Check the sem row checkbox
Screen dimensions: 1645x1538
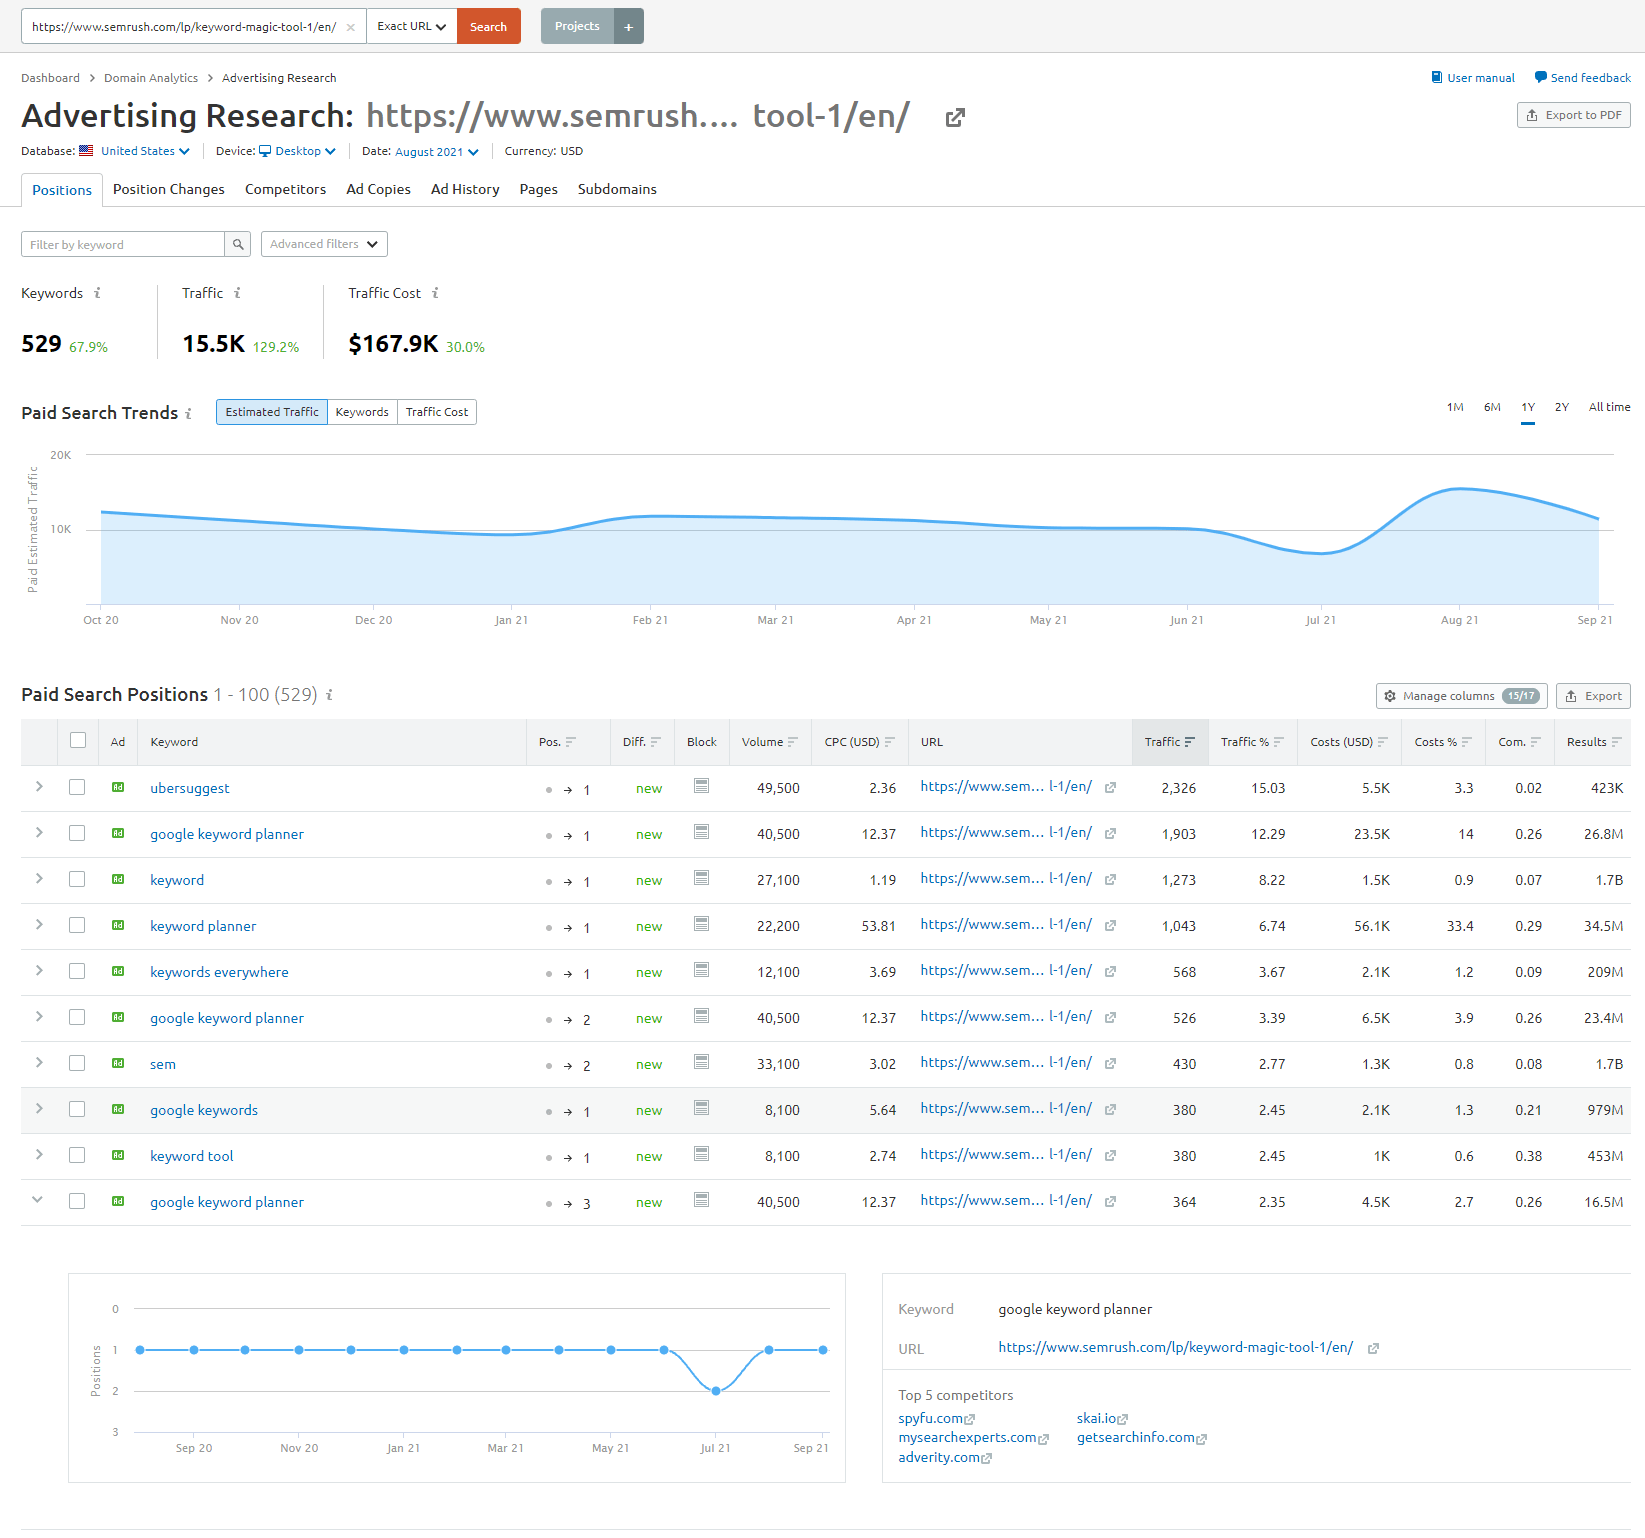77,1063
